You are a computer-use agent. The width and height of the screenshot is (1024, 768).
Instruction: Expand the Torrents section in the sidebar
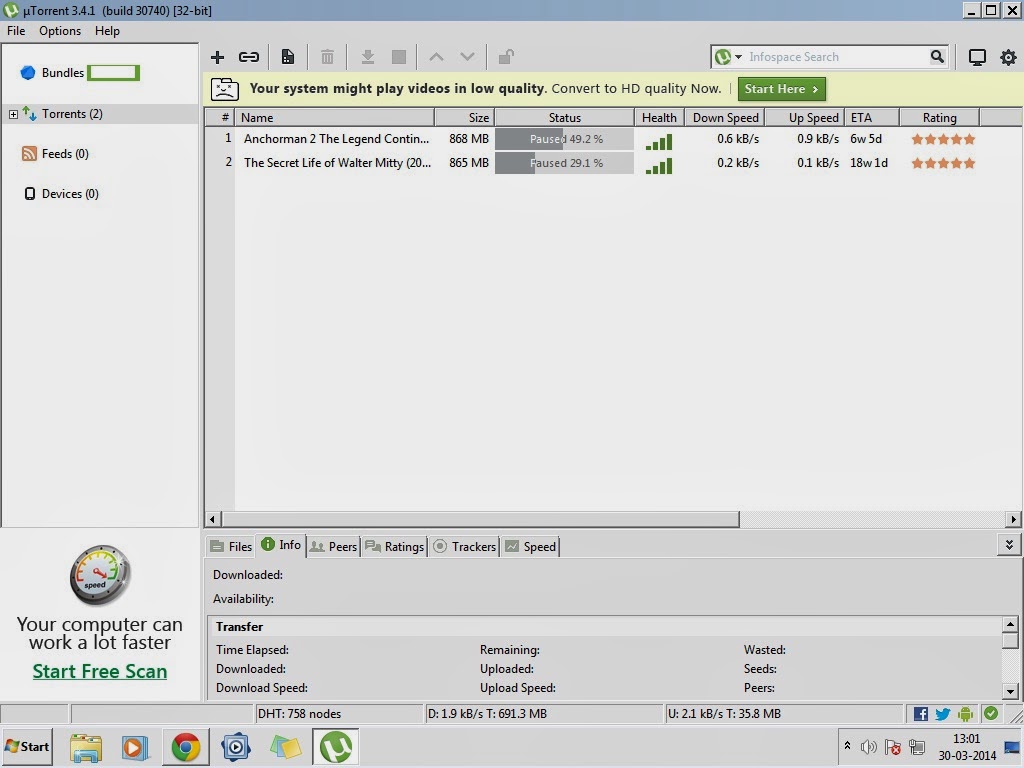tap(13, 113)
